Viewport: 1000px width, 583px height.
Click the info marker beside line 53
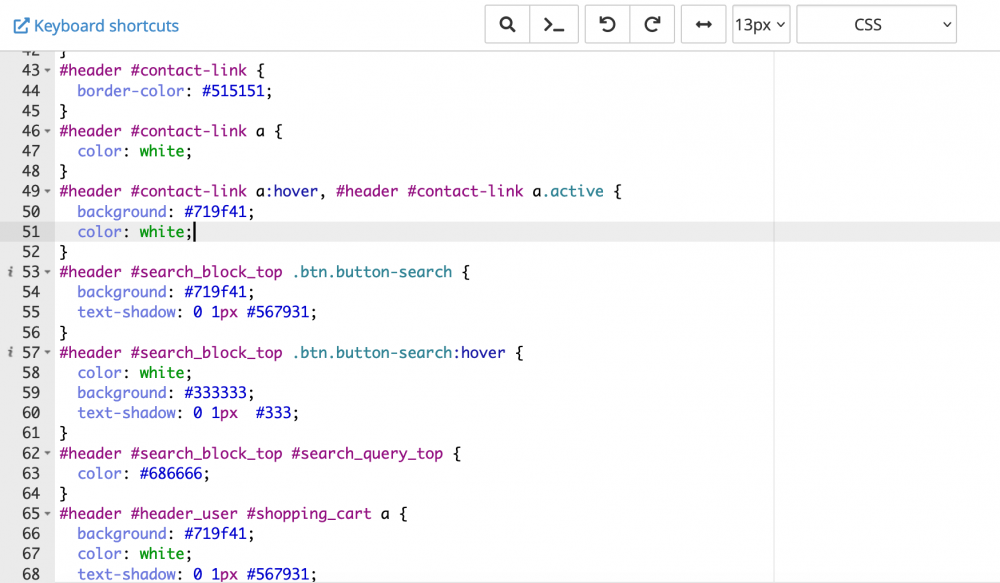tap(10, 272)
